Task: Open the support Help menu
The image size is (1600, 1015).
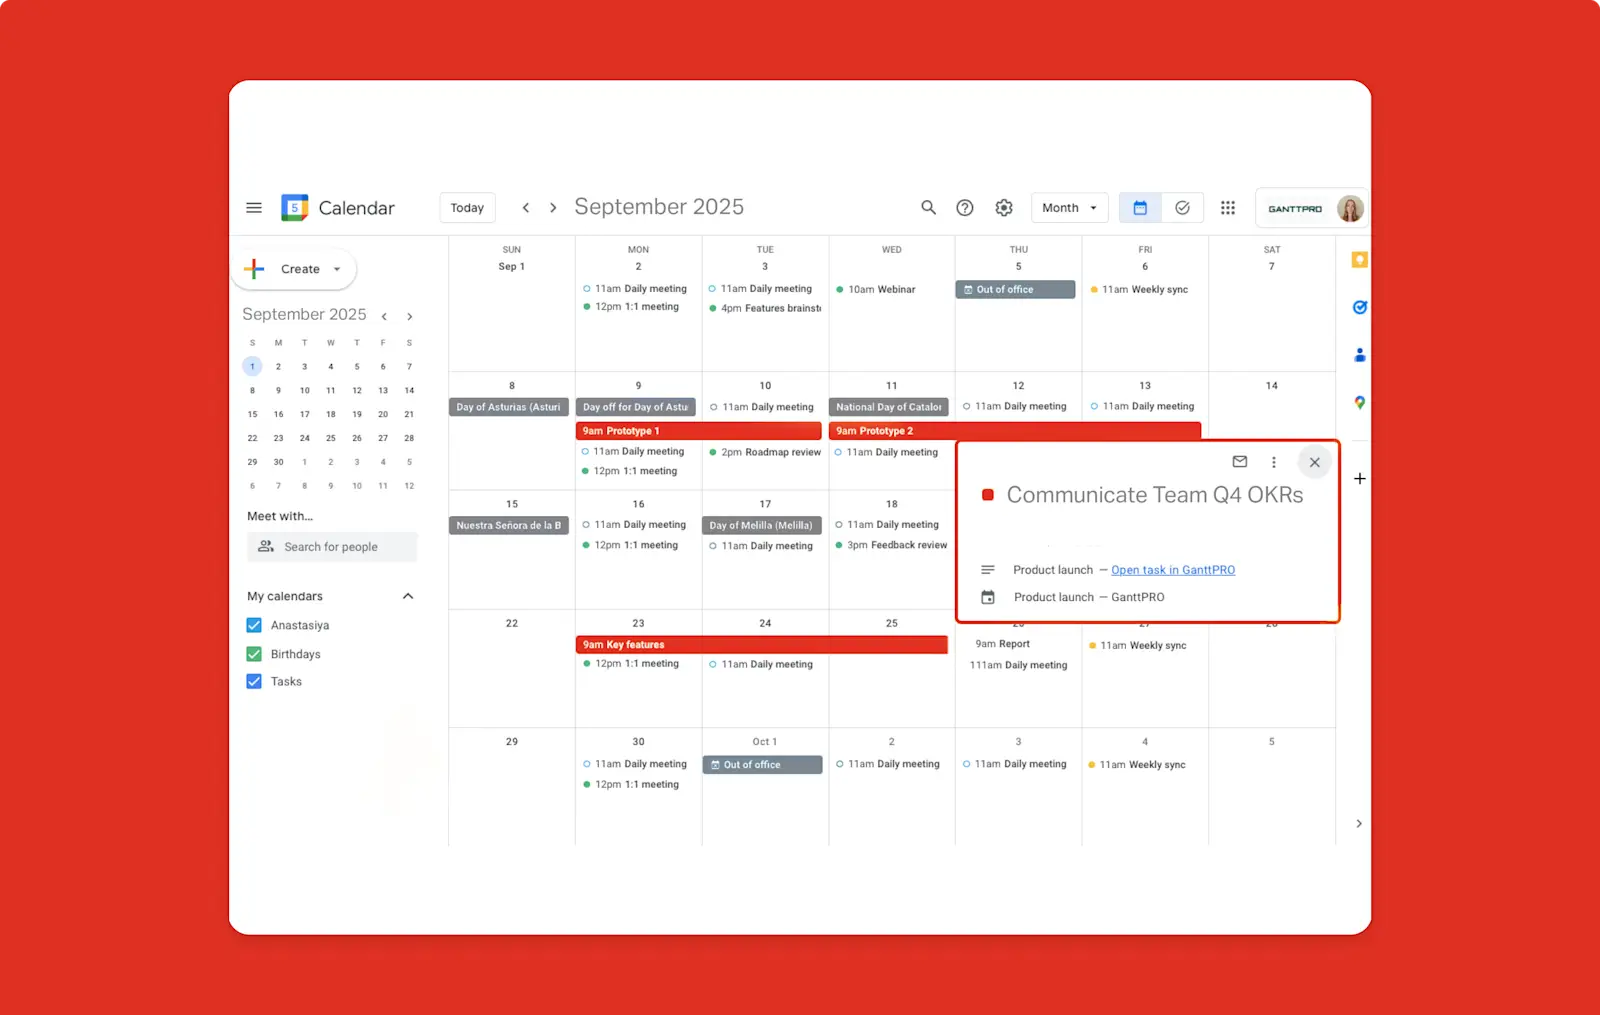Action: pyautogui.click(x=965, y=207)
